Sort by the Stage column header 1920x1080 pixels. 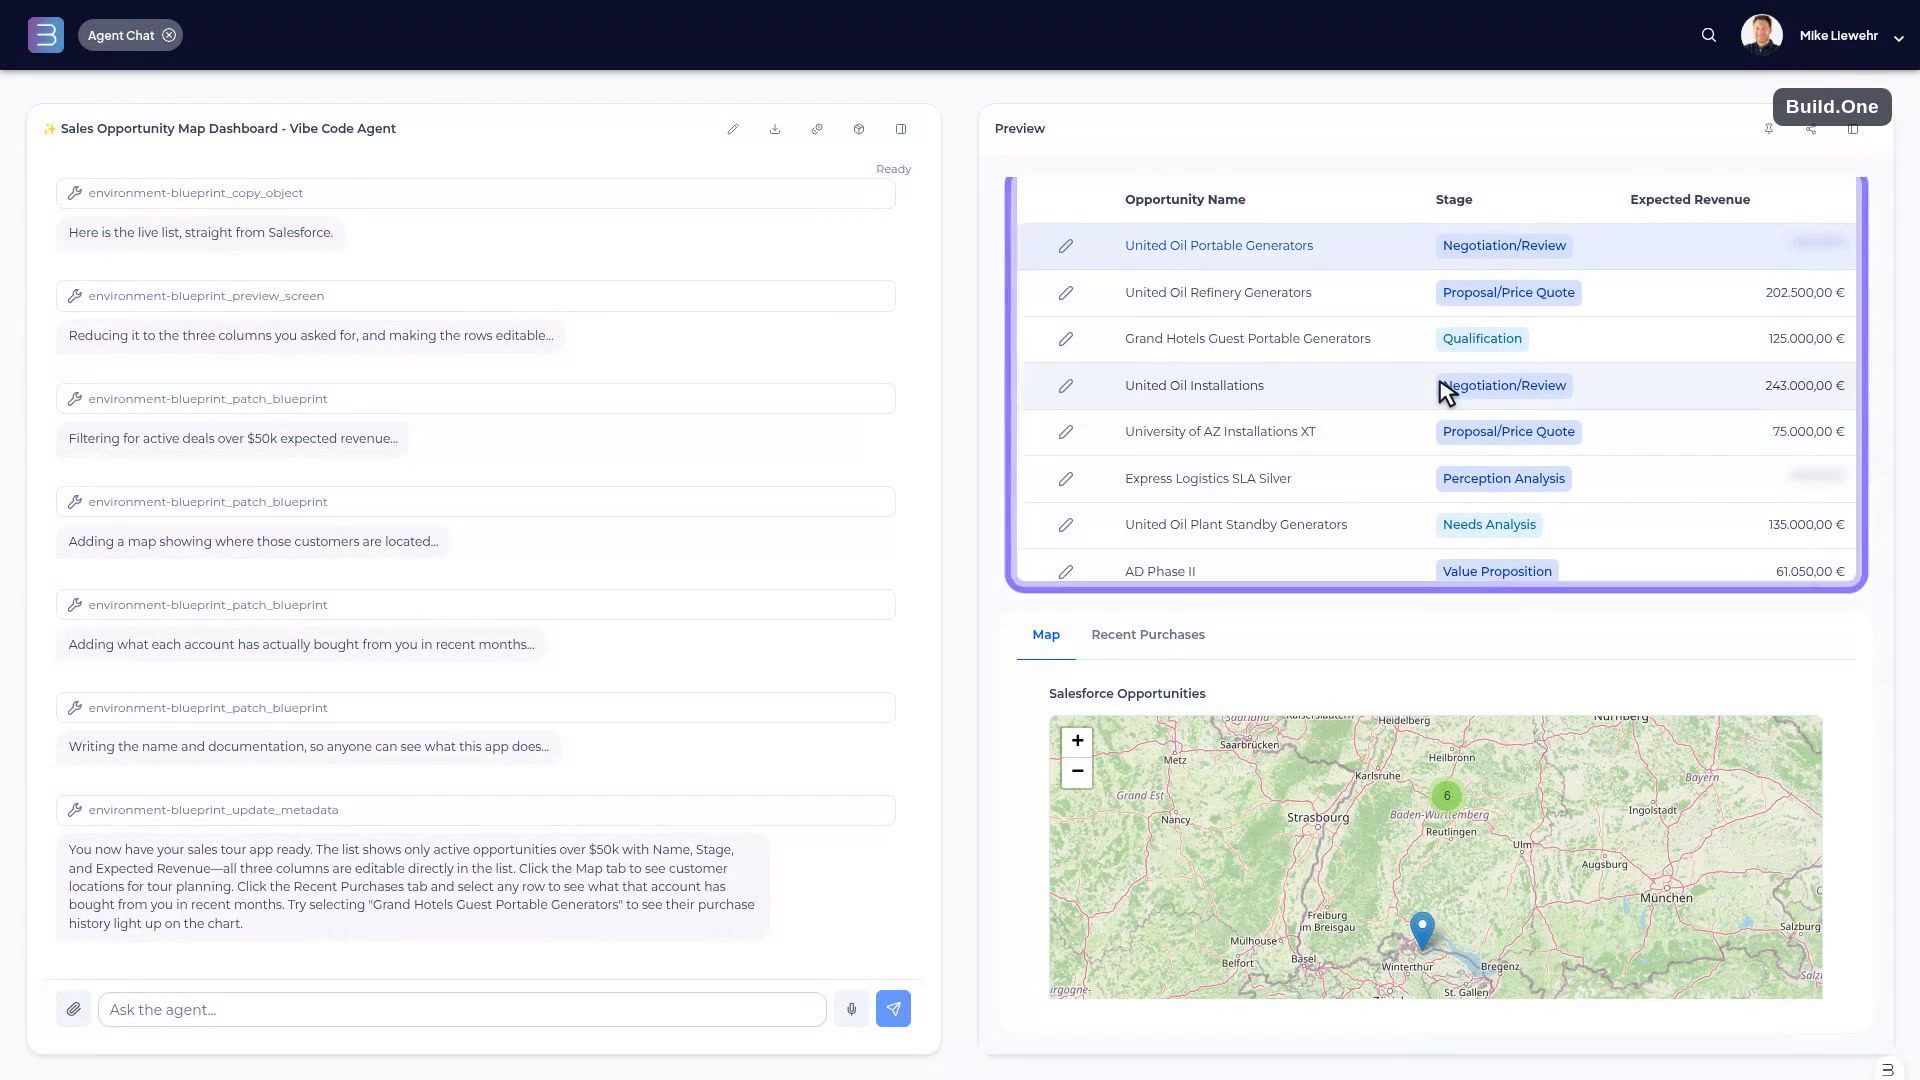(1454, 200)
